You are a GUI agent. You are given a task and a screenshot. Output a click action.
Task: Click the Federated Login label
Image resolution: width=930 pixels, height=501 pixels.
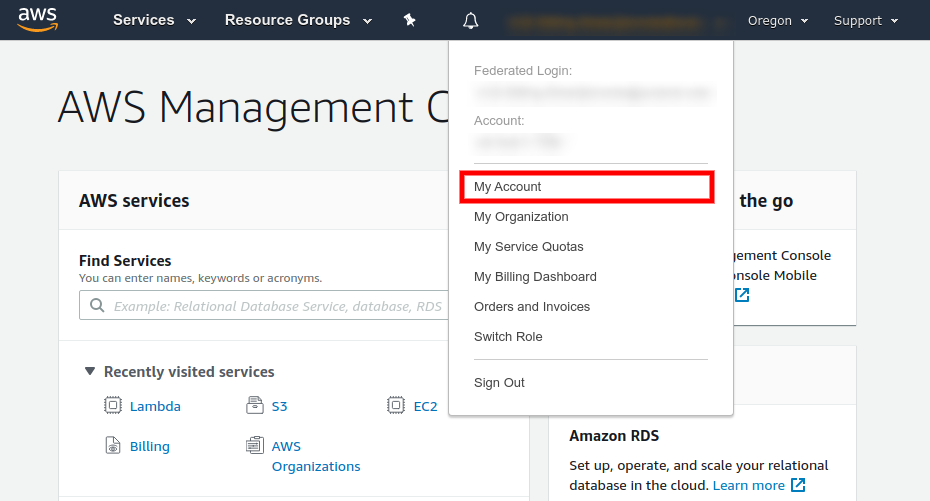tap(523, 71)
